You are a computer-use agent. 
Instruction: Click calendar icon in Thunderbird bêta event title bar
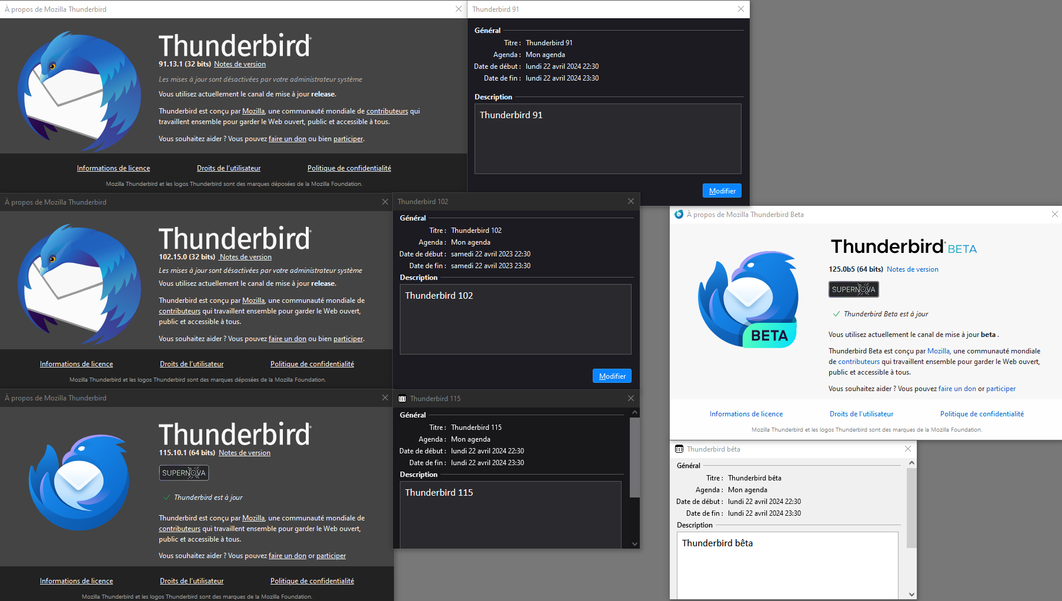679,449
